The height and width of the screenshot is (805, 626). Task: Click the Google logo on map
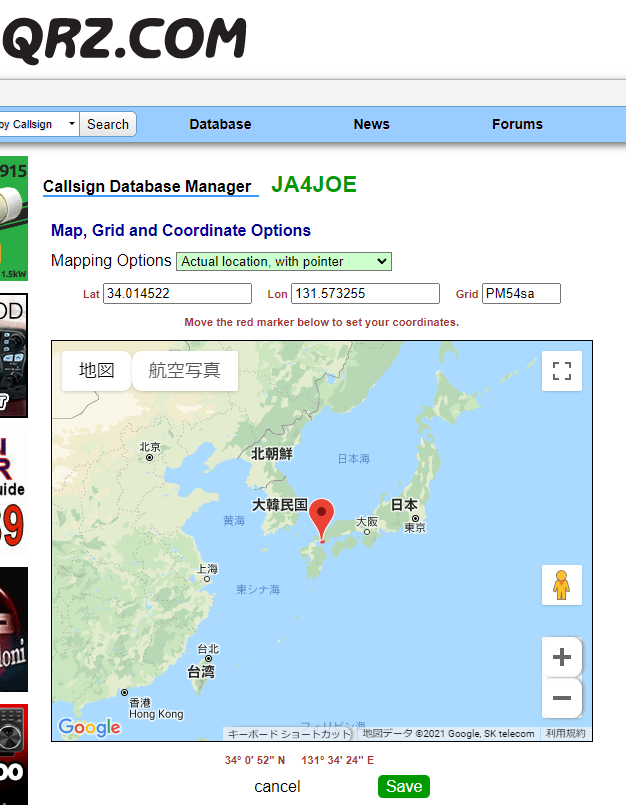[x=89, y=727]
